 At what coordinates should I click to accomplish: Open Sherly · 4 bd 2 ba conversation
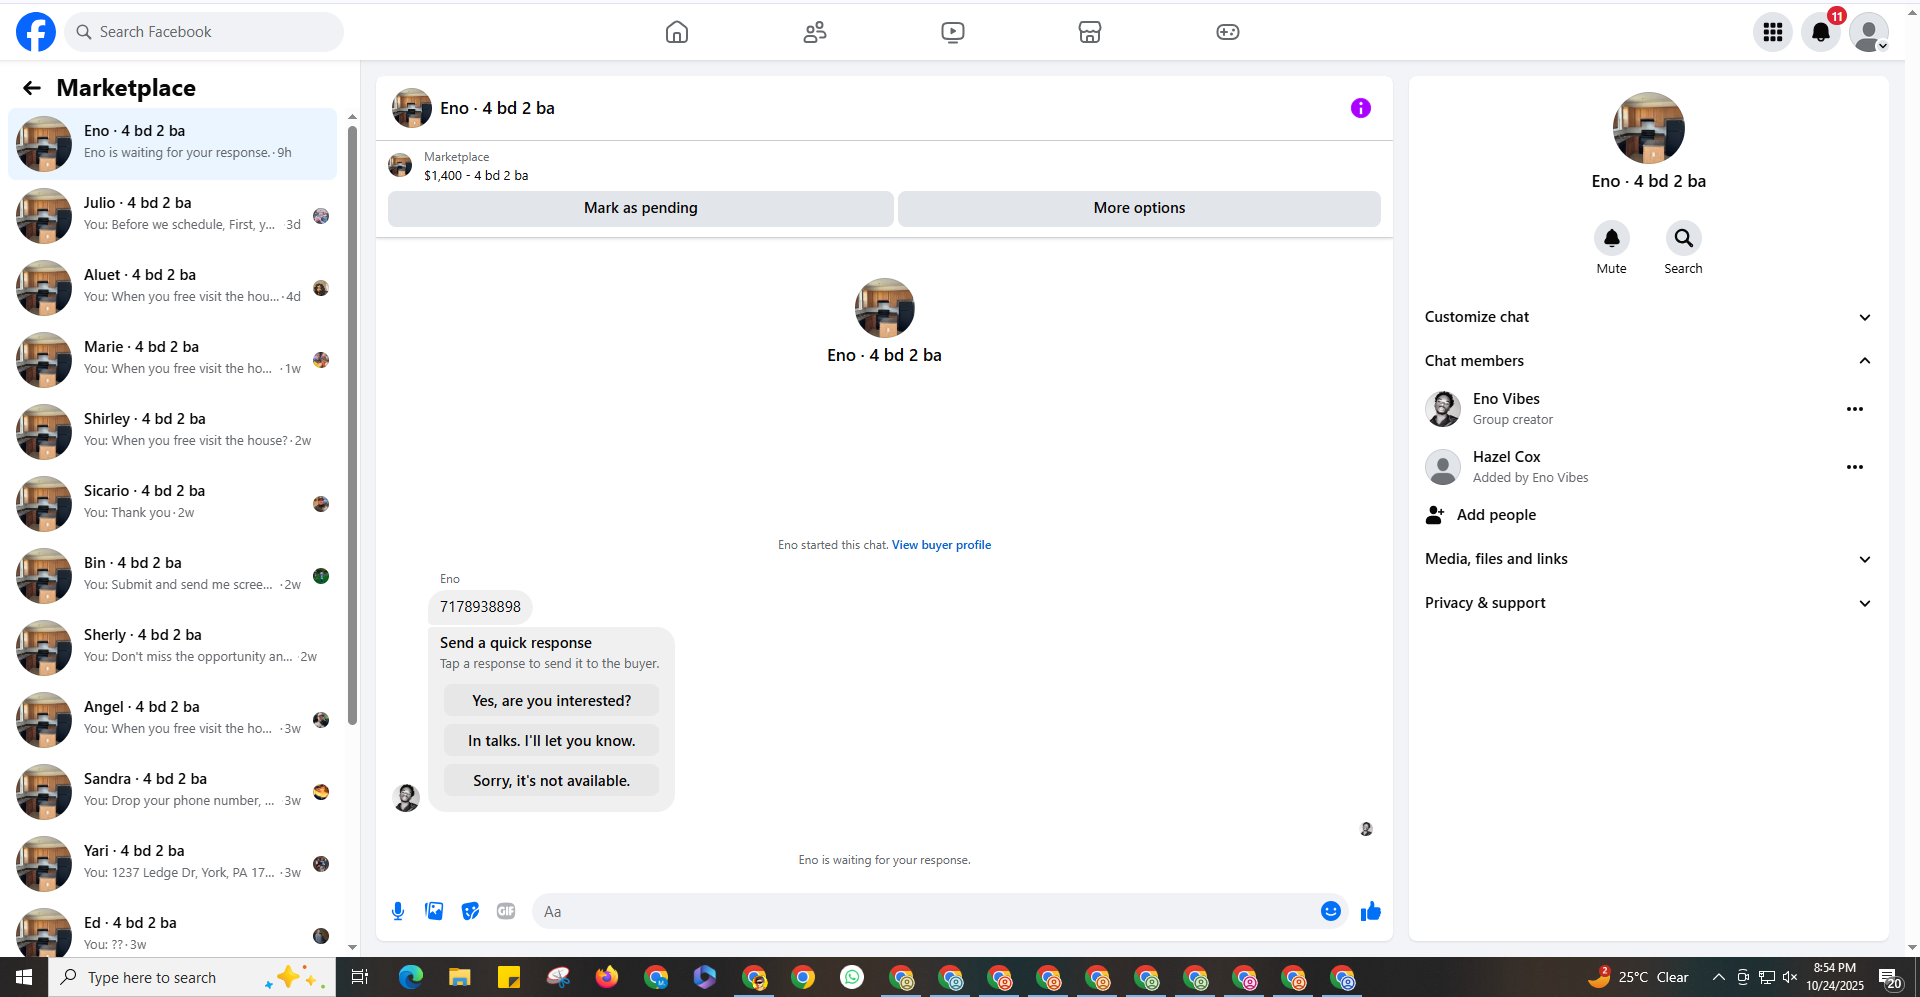pos(173,648)
